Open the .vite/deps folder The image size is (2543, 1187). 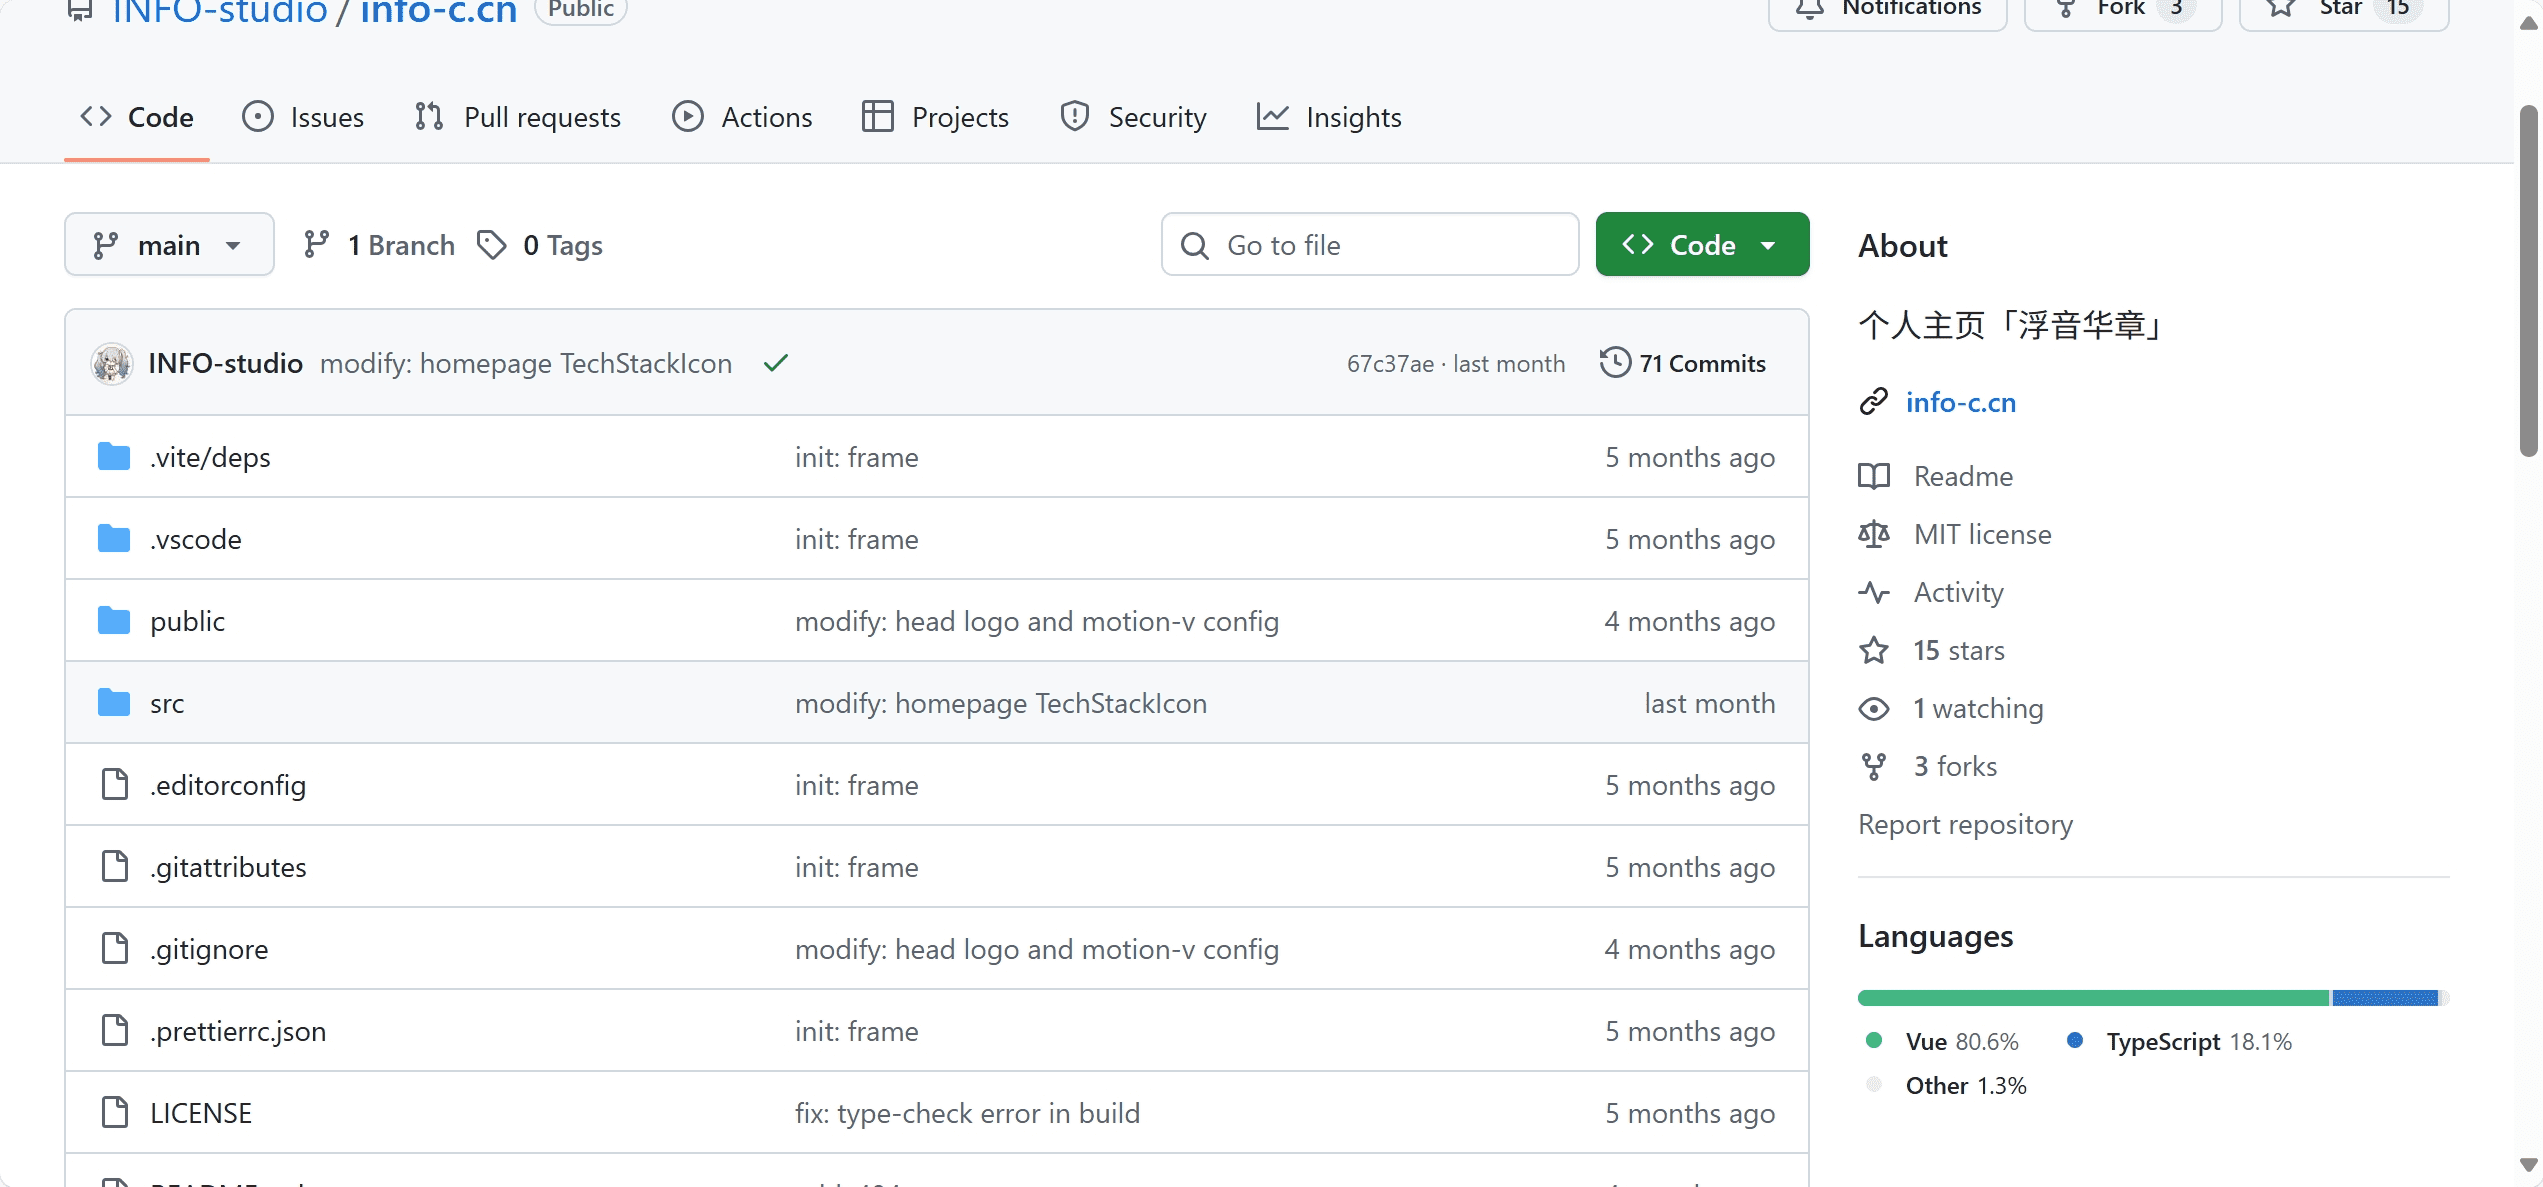(x=210, y=457)
